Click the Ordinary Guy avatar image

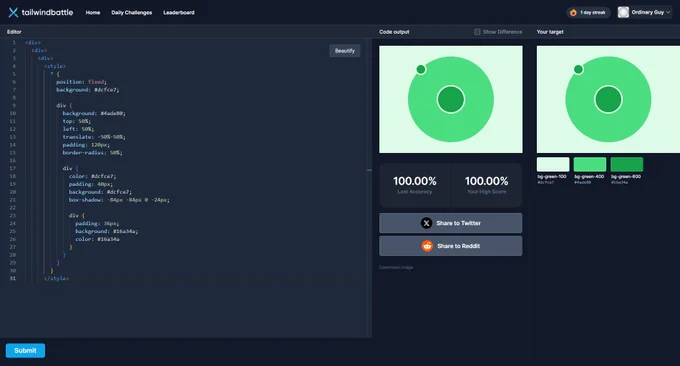pos(623,13)
